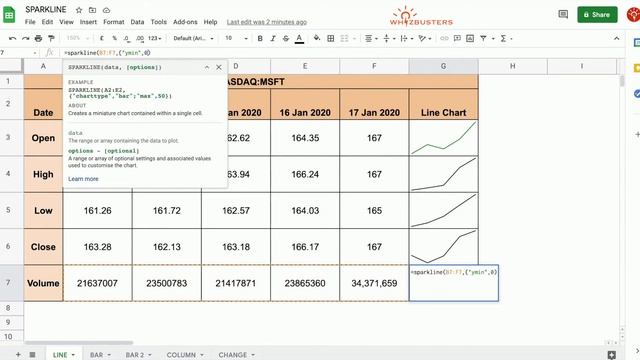Screen dimensions: 640x360
Task: Decrease decimal places
Action: (127, 38)
